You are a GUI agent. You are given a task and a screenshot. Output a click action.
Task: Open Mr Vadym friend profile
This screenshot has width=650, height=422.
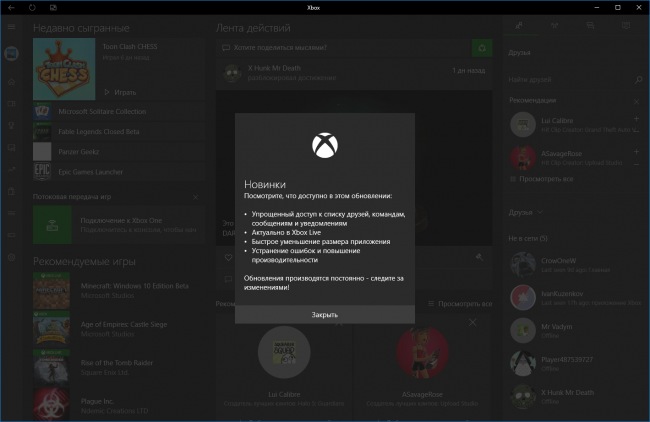[x=575, y=330]
